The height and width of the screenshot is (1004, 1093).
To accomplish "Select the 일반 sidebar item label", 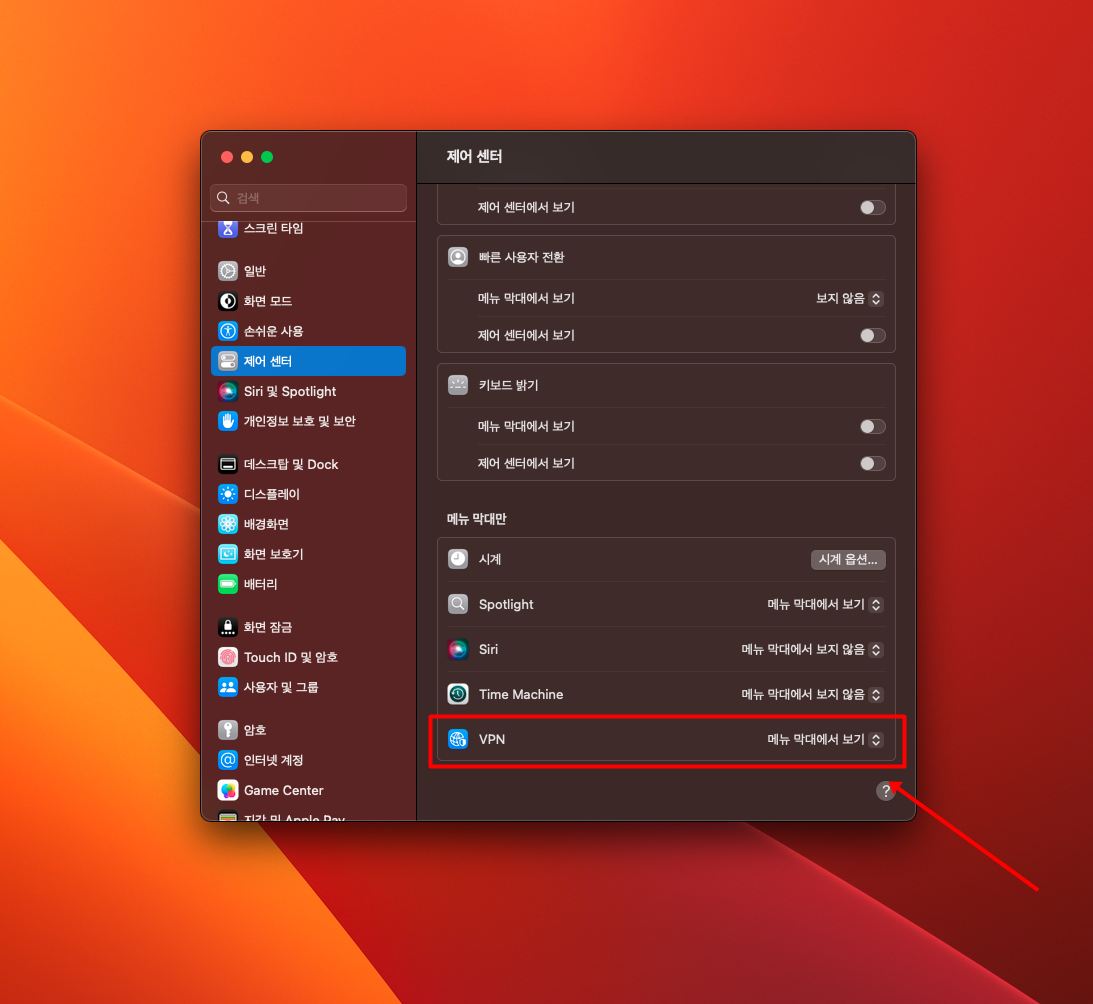I will click(x=255, y=271).
